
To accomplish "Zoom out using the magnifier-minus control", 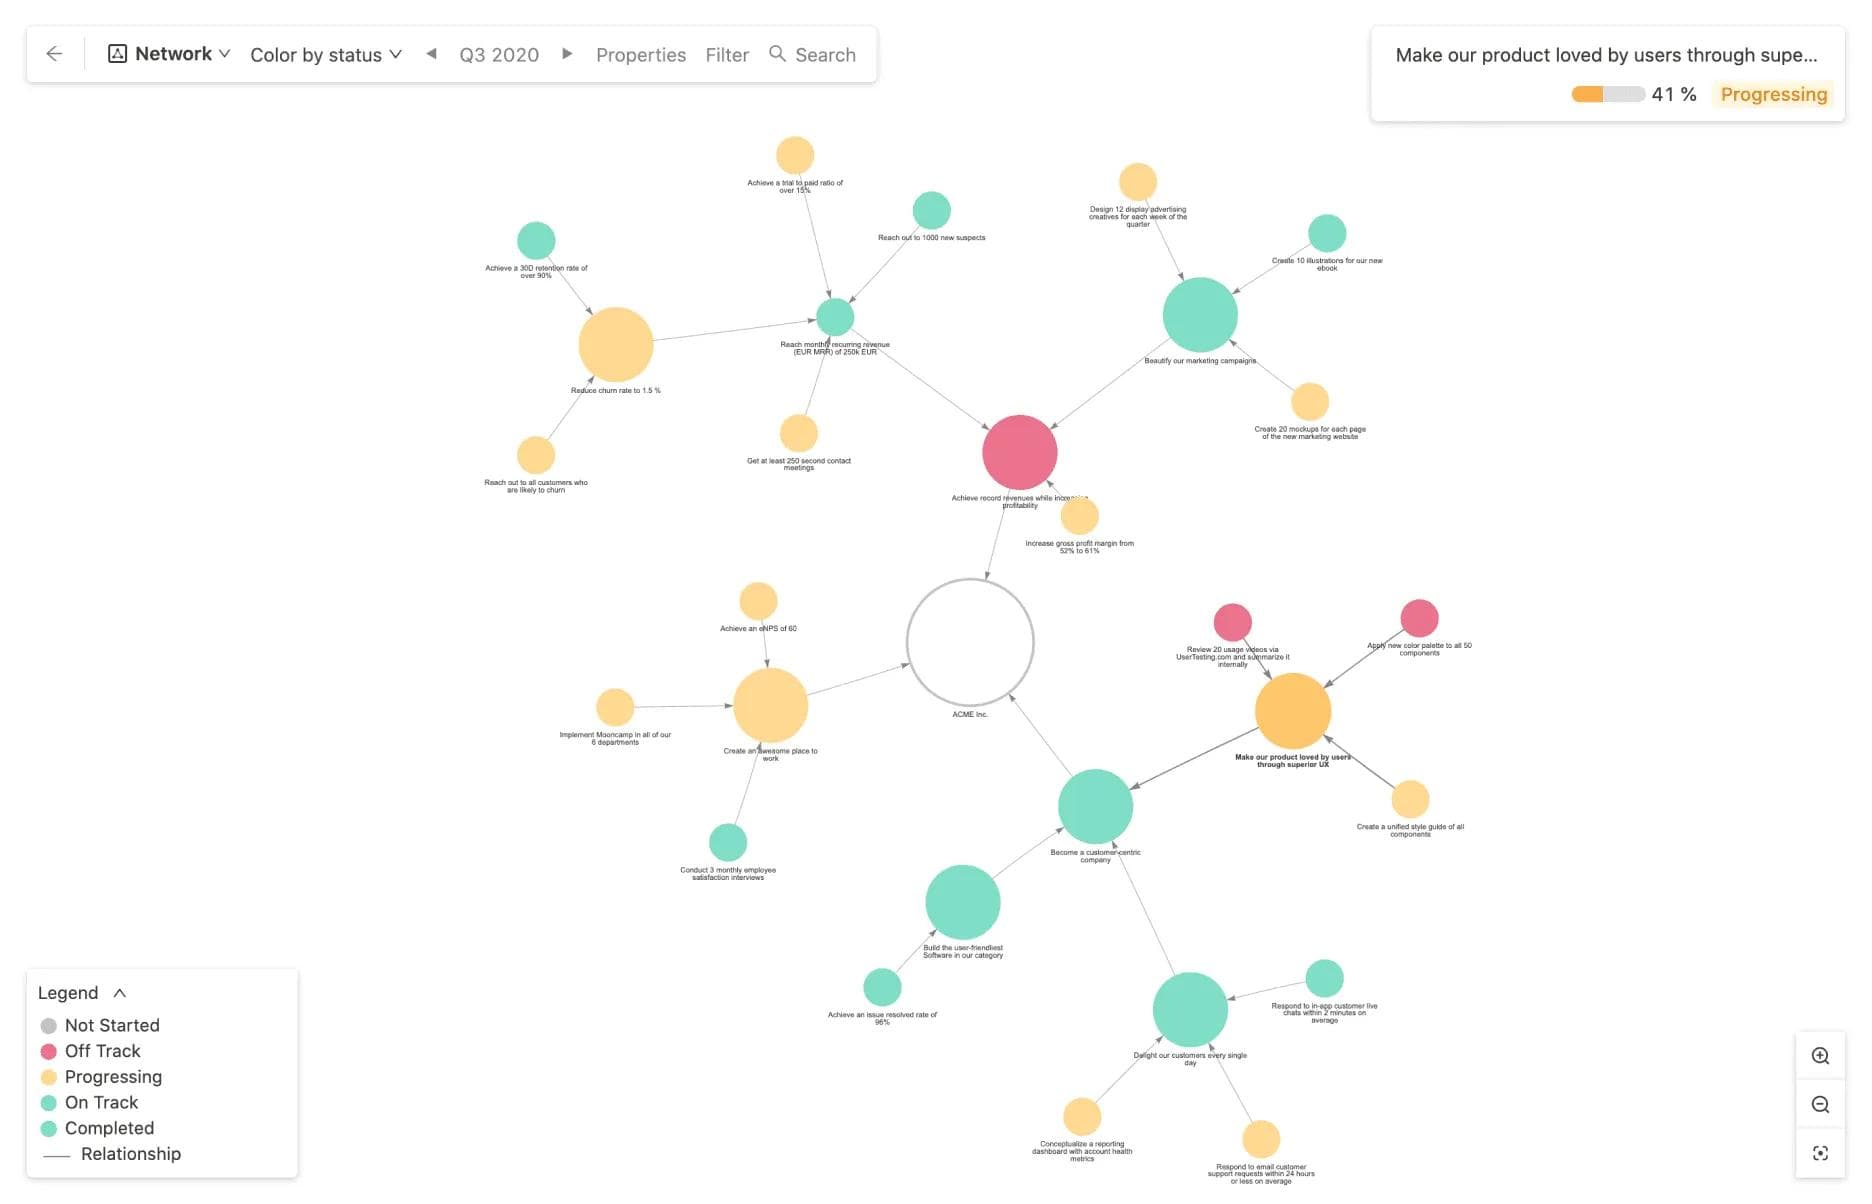I will click(x=1820, y=1104).
